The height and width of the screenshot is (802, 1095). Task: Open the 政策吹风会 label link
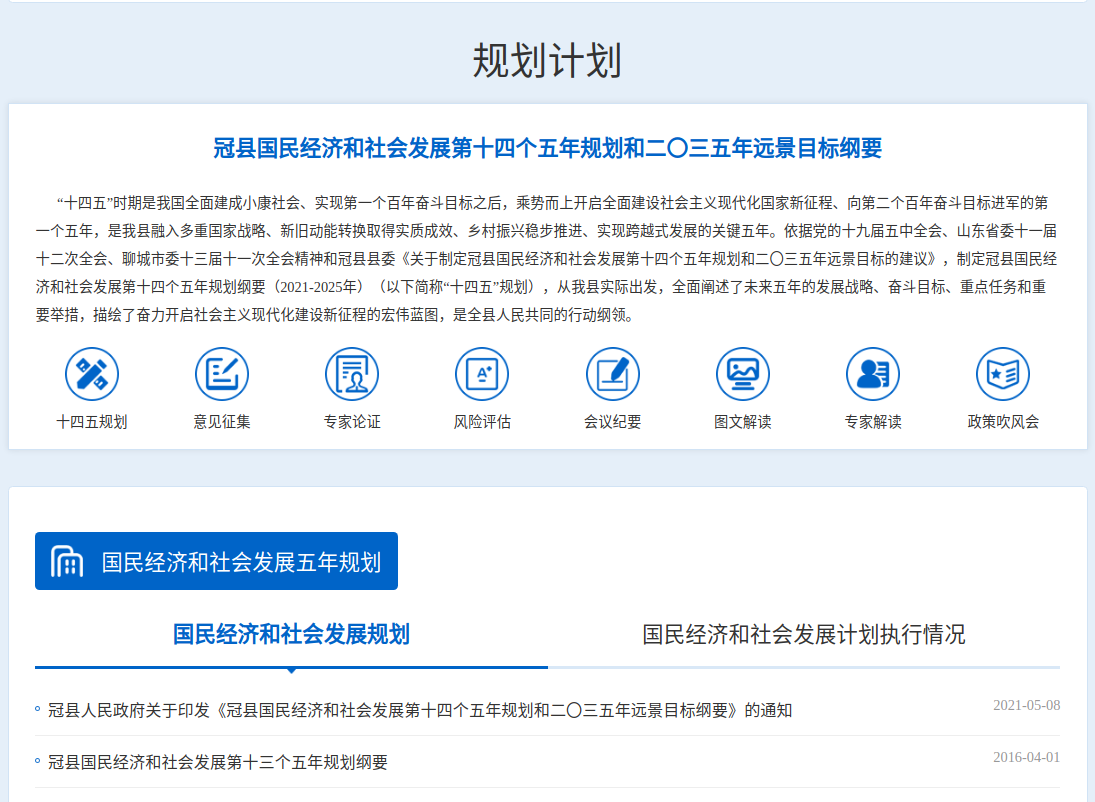[1003, 422]
